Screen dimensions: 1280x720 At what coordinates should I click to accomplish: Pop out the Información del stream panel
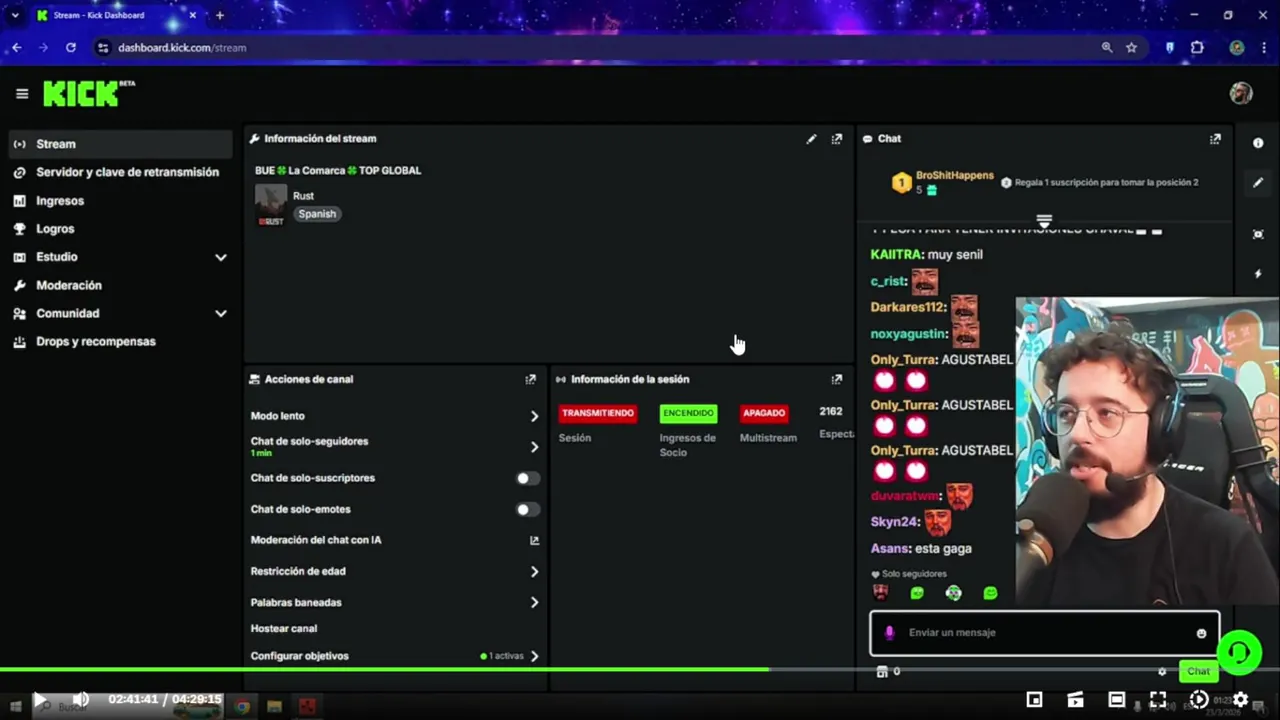coord(837,139)
